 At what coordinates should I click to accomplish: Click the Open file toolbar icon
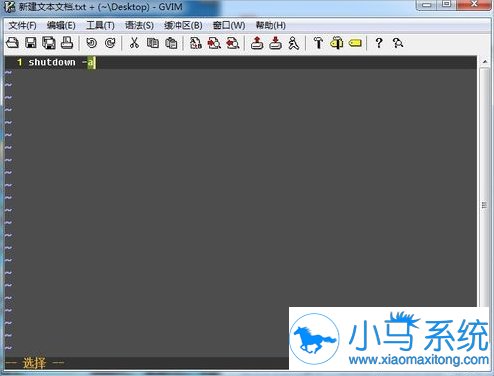click(x=12, y=43)
